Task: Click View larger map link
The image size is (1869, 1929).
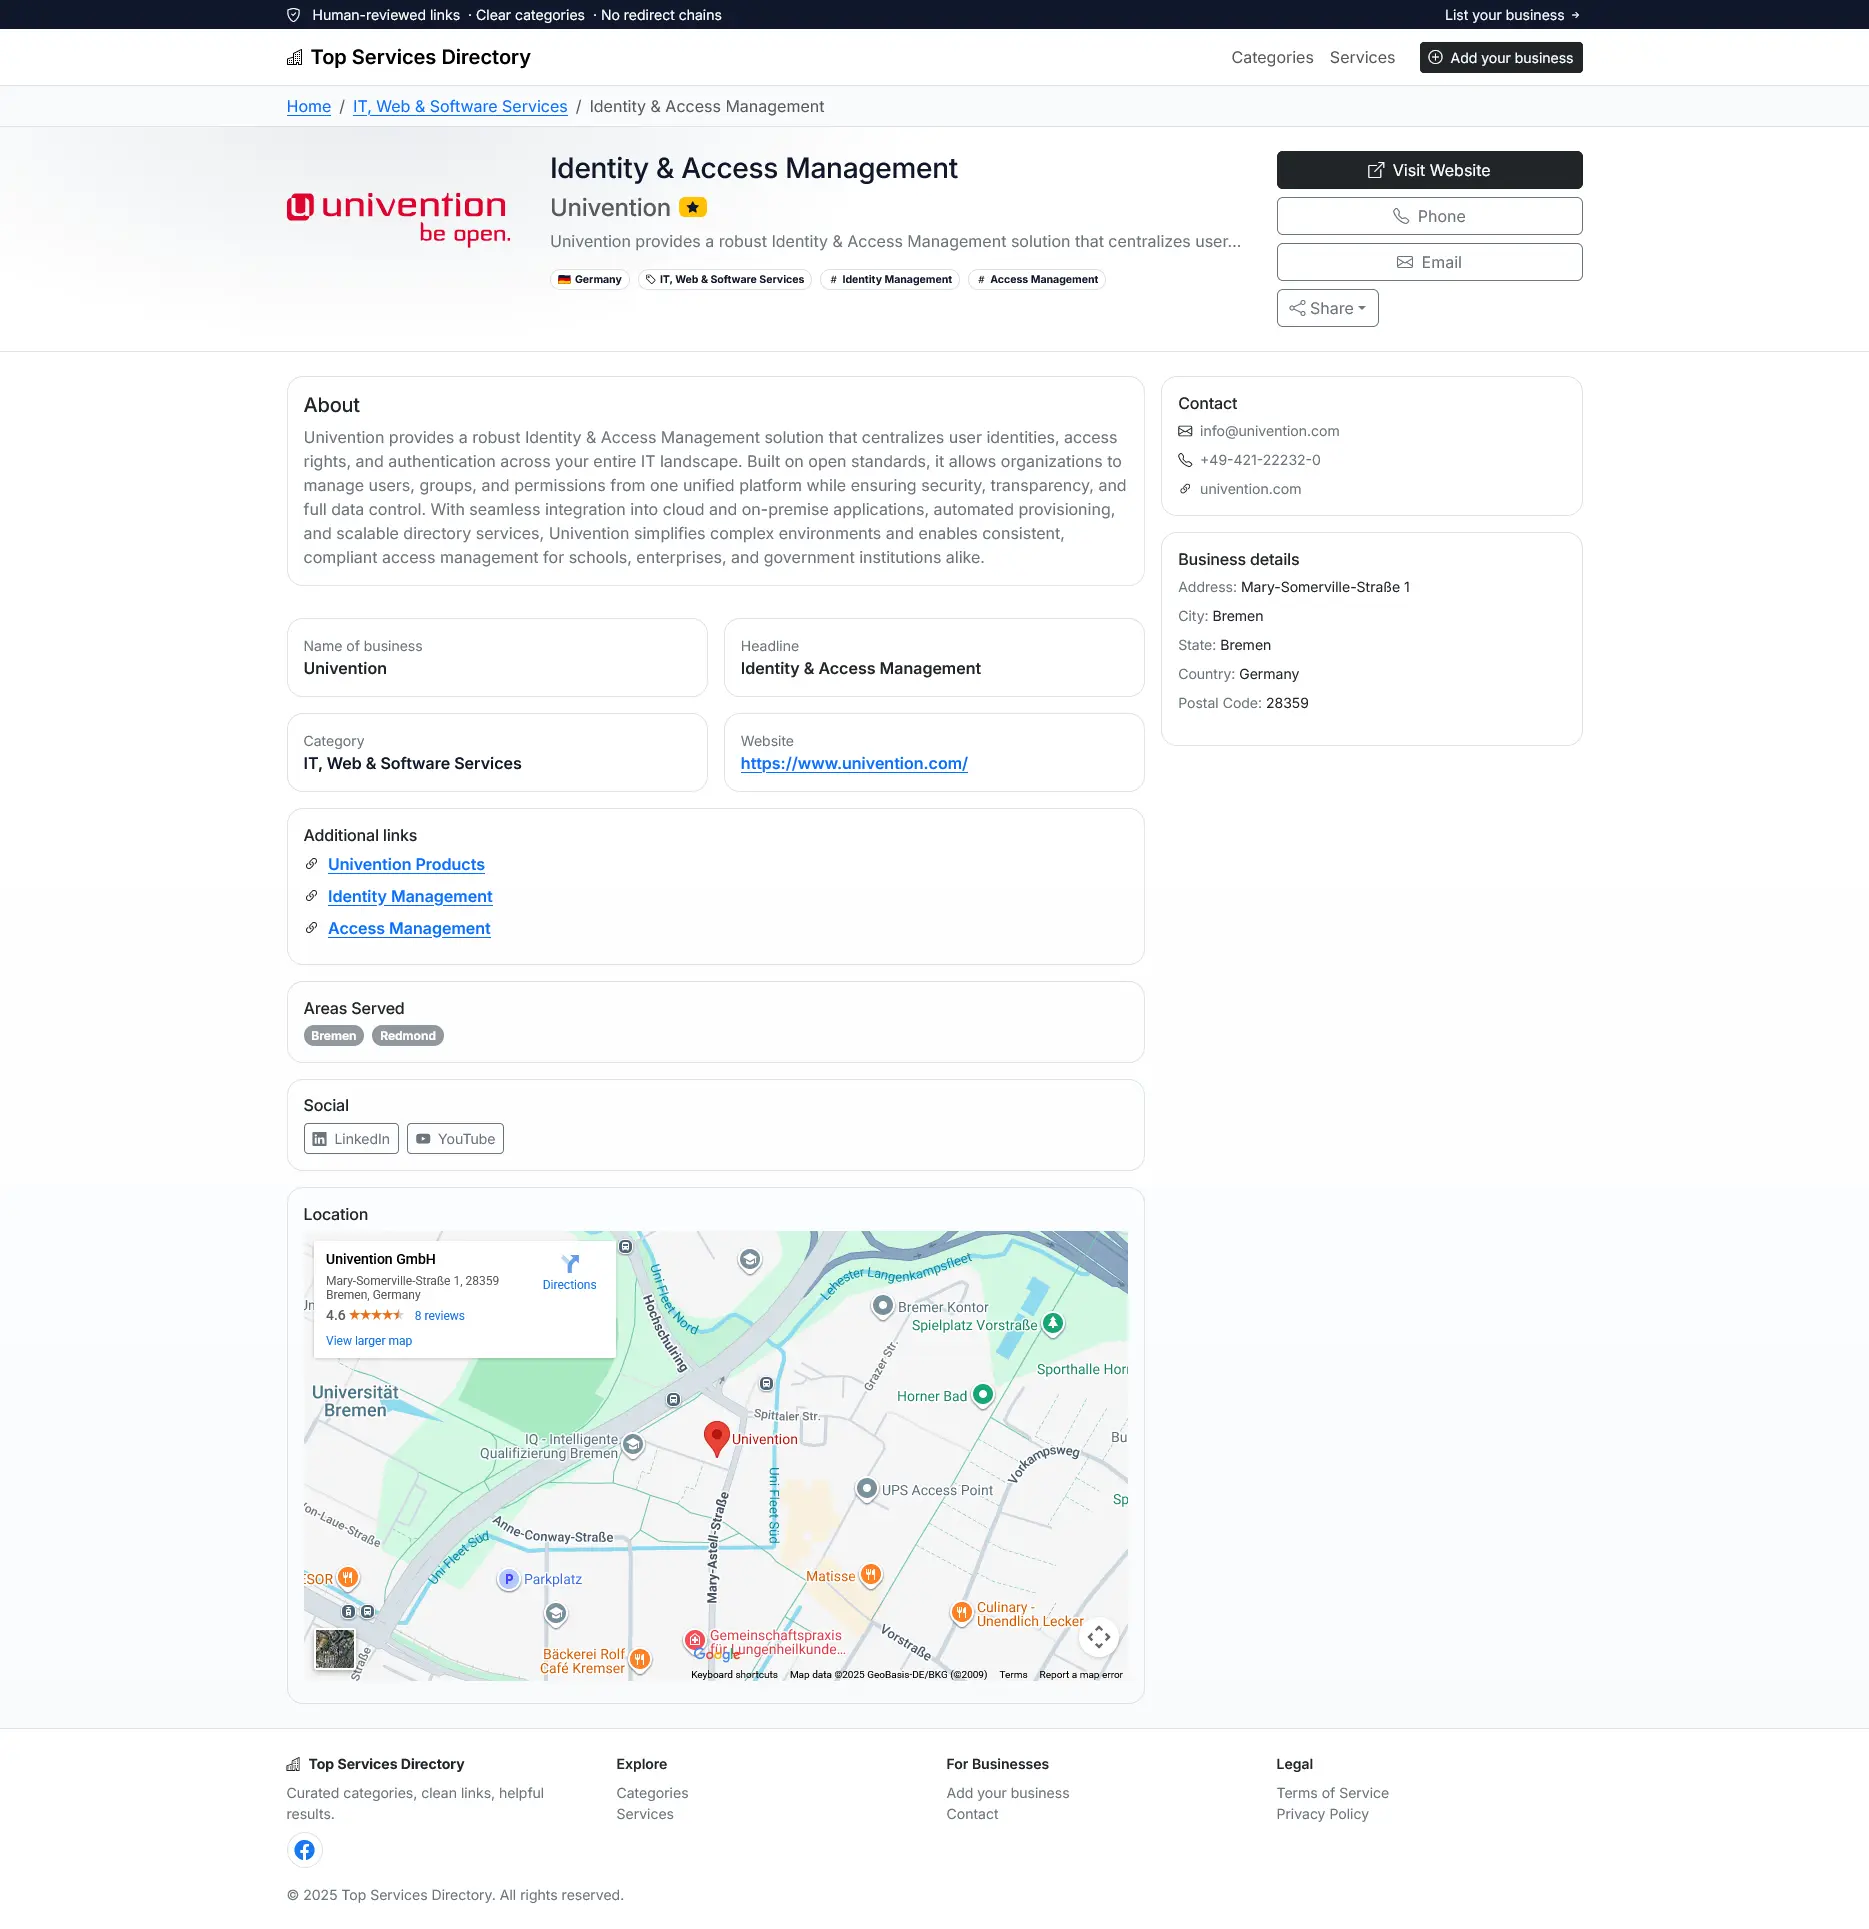Action: click(x=369, y=1341)
